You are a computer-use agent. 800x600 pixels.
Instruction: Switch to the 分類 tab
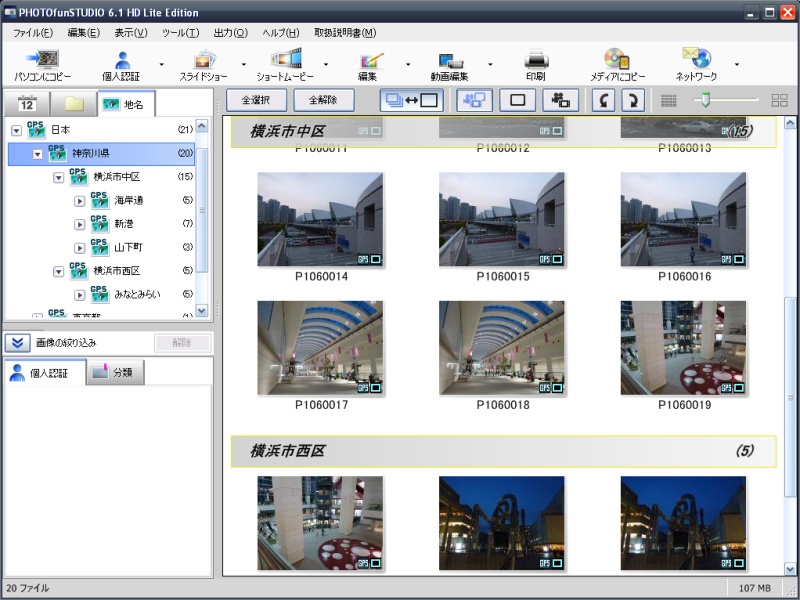point(116,373)
